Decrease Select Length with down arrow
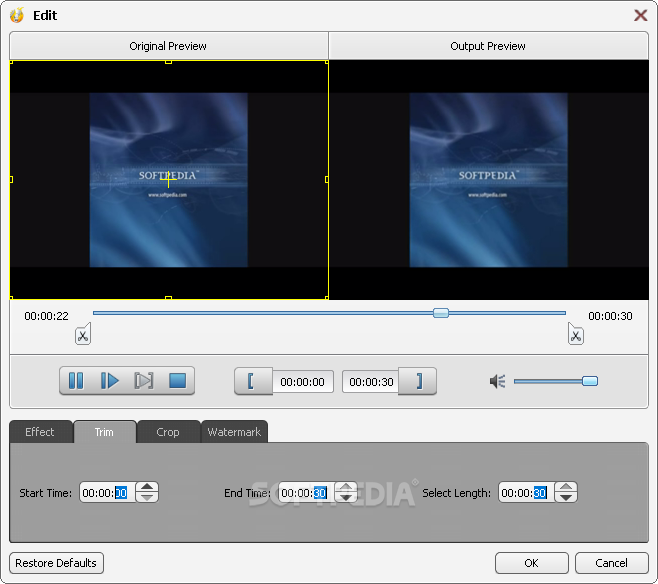 click(x=566, y=497)
